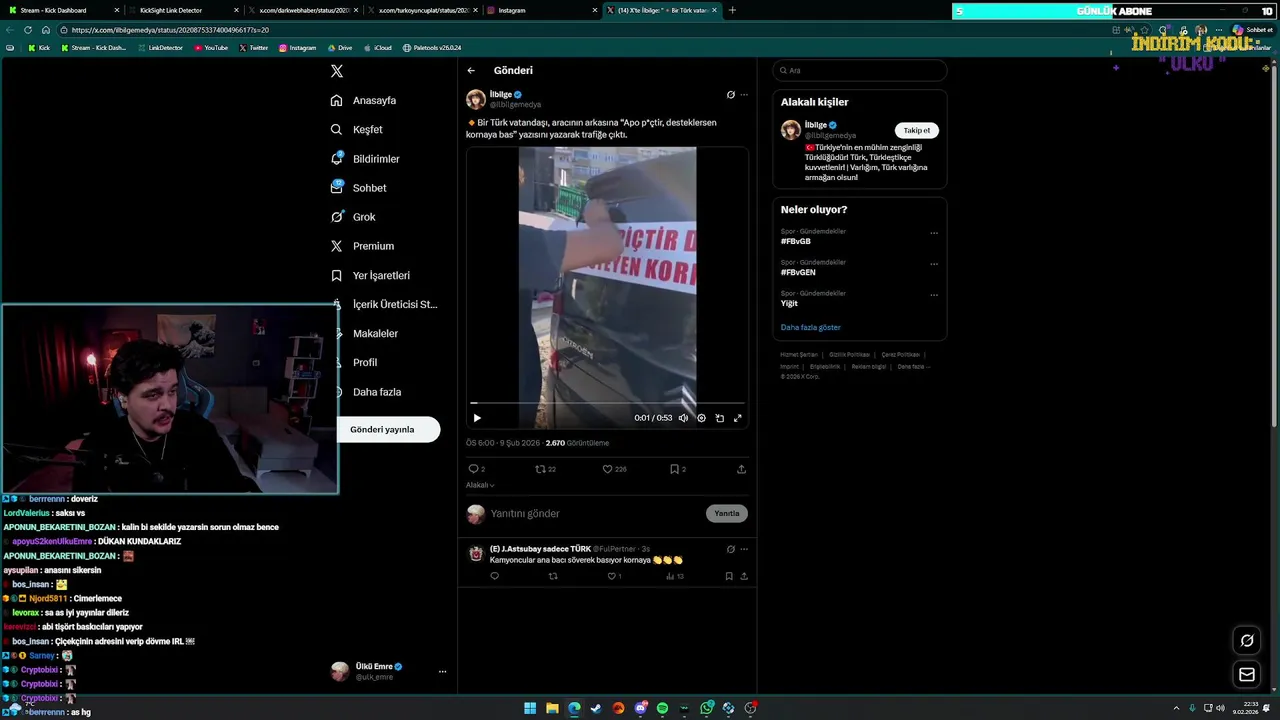The image size is (1280, 720).
Task: Repost the post showing 22 reposts
Action: 545,469
